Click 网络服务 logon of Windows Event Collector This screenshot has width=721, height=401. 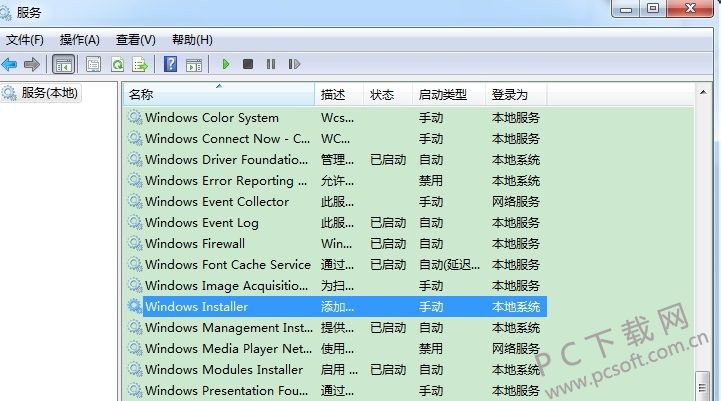(516, 202)
